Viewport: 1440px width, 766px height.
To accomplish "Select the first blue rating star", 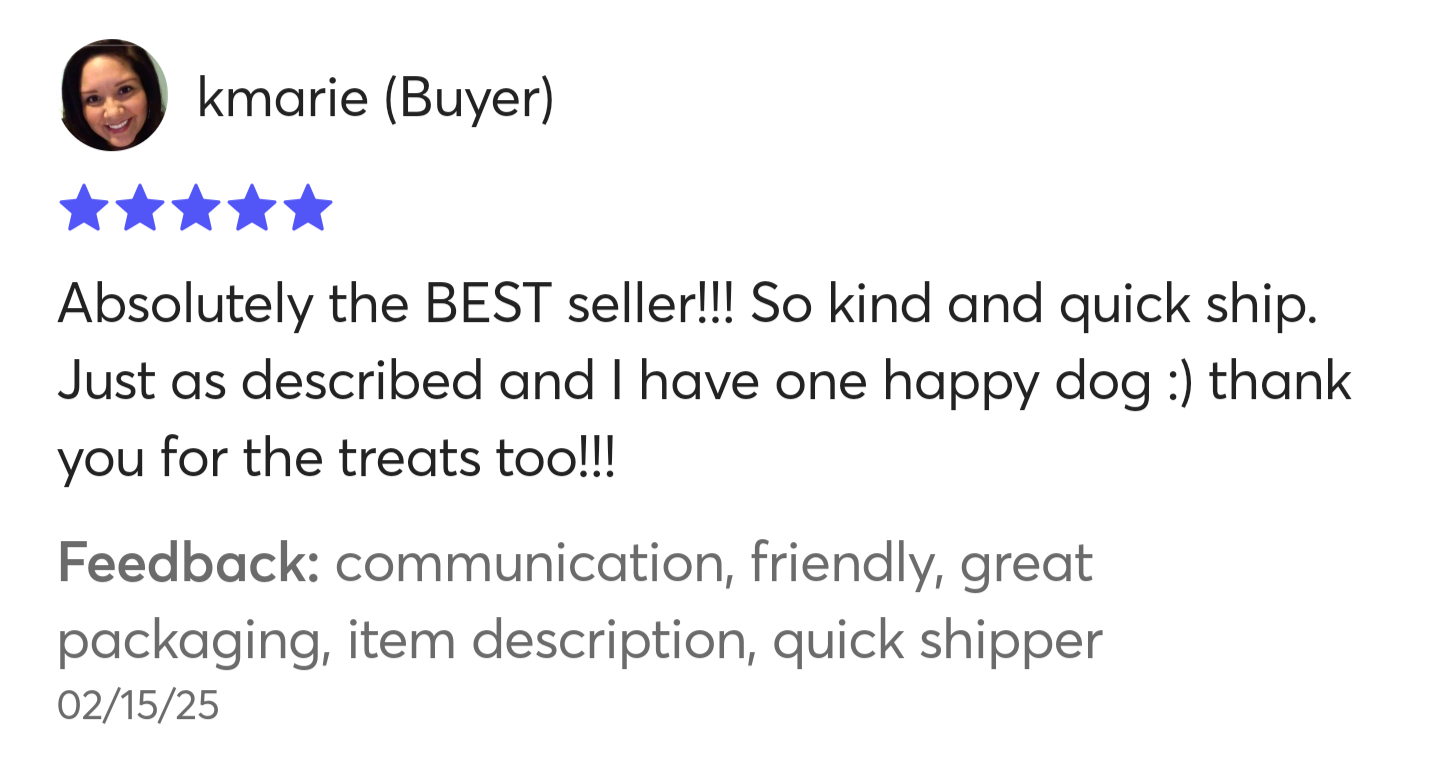I will point(82,207).
